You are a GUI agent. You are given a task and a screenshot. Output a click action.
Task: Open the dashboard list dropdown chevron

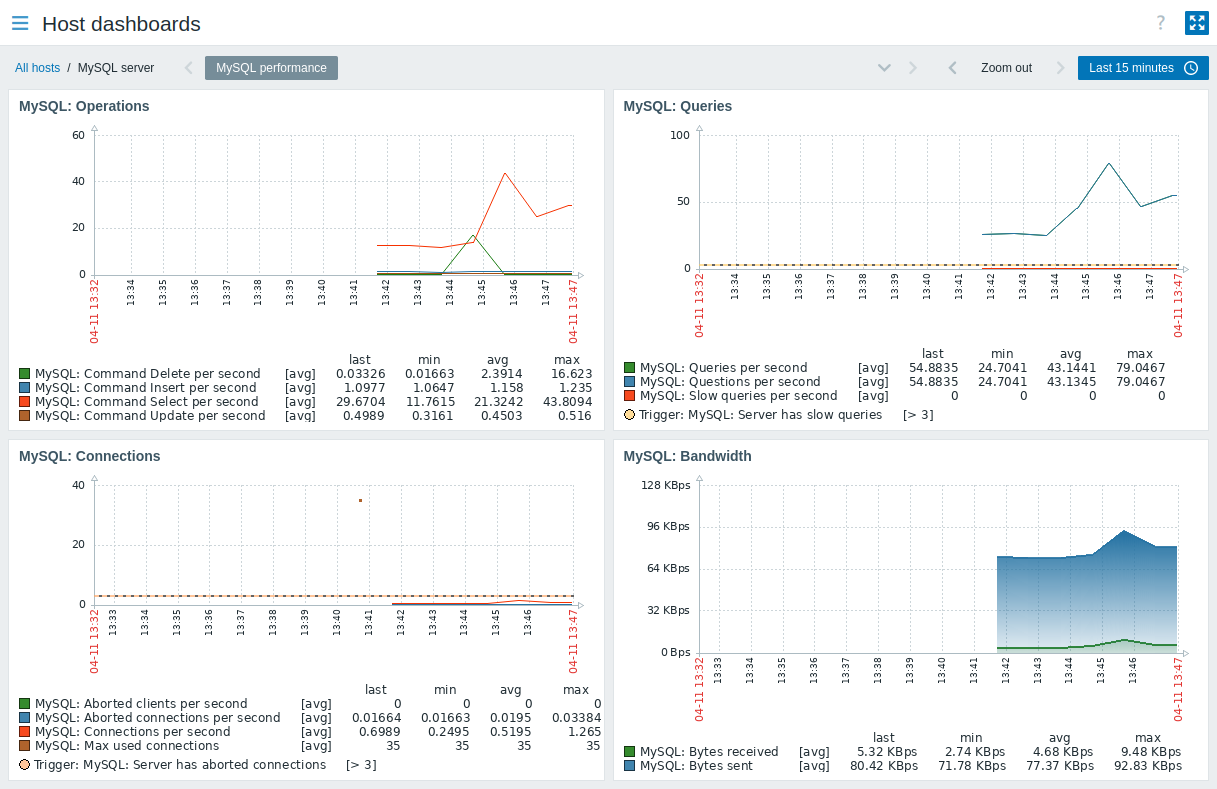[x=884, y=67]
